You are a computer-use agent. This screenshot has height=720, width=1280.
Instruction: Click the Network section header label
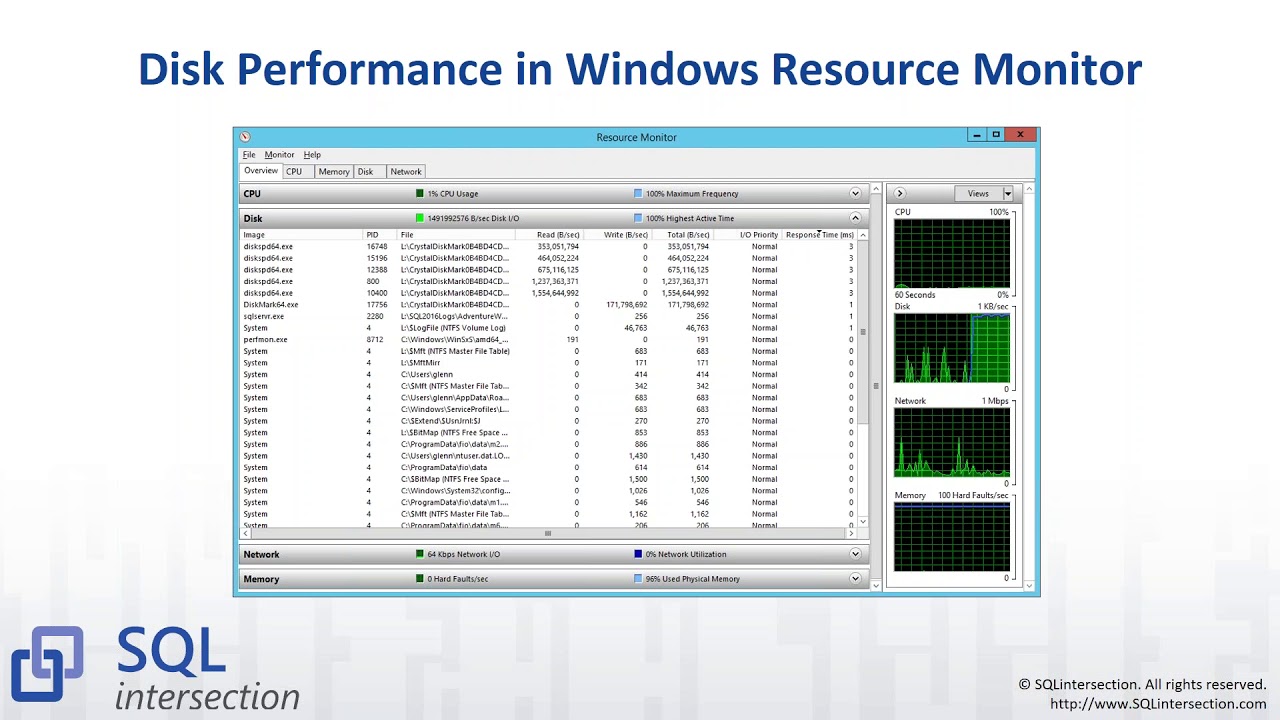pos(261,555)
